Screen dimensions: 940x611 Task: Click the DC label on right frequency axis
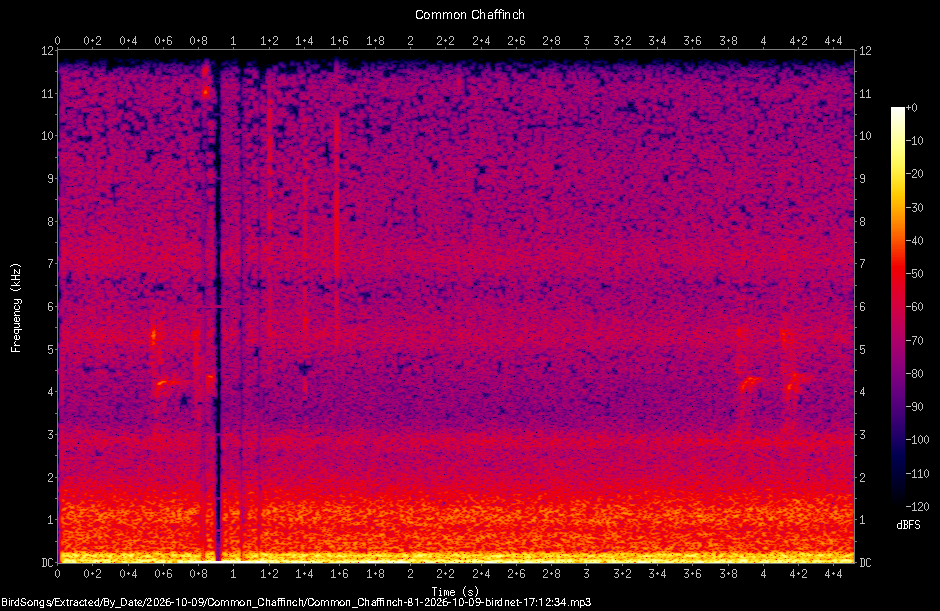[x=865, y=562]
